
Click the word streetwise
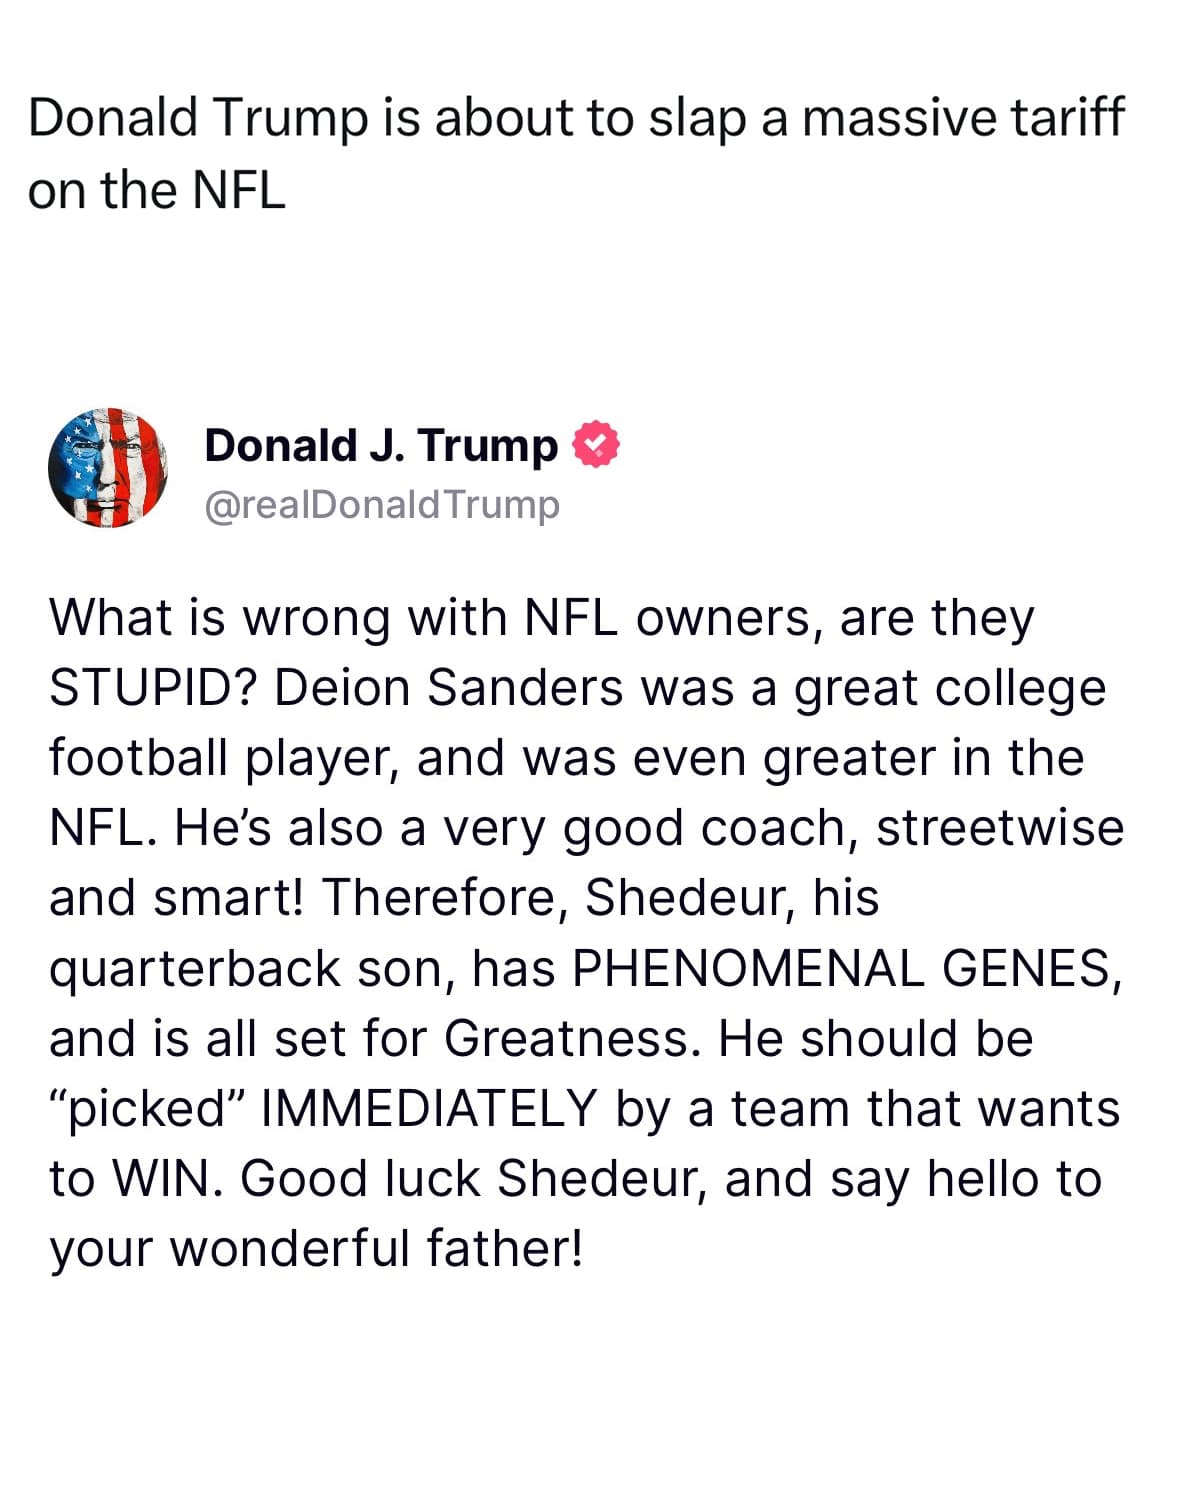coord(1000,828)
